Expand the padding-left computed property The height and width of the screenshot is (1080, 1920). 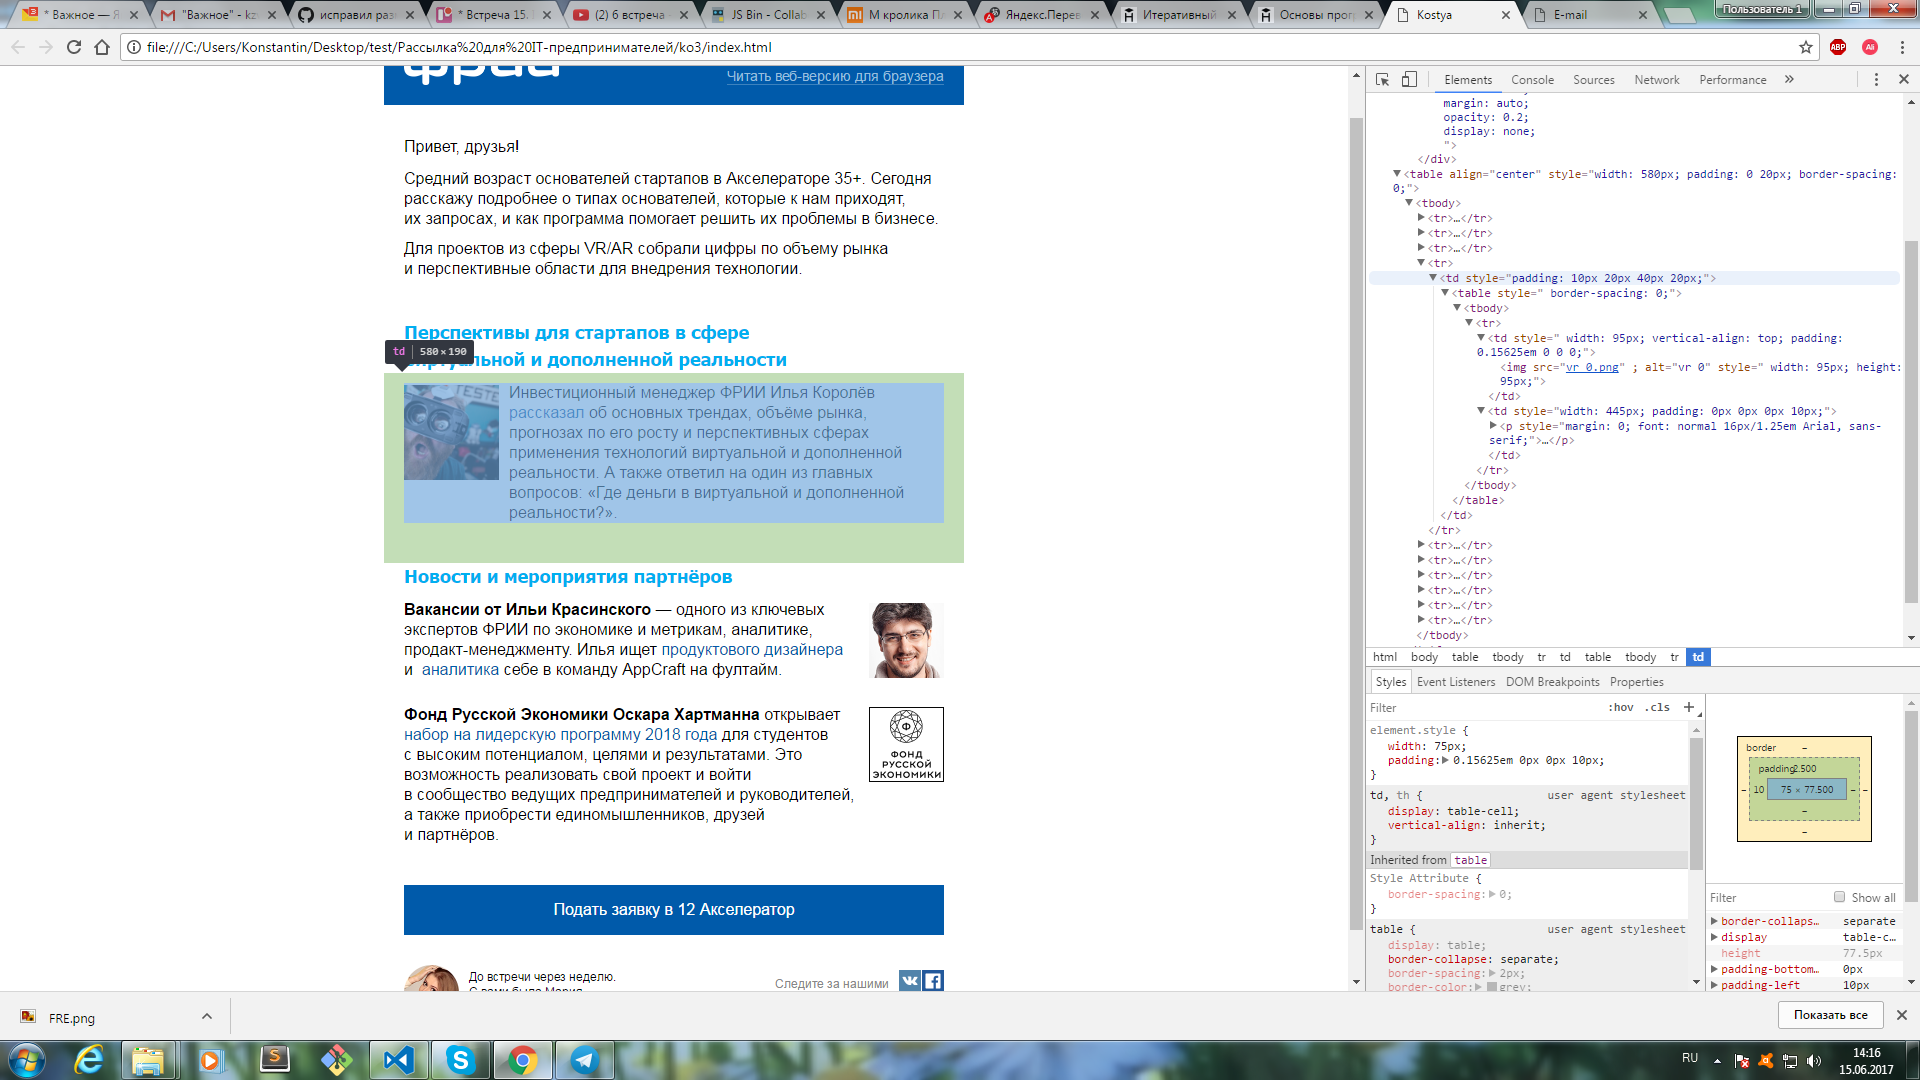coord(1714,985)
